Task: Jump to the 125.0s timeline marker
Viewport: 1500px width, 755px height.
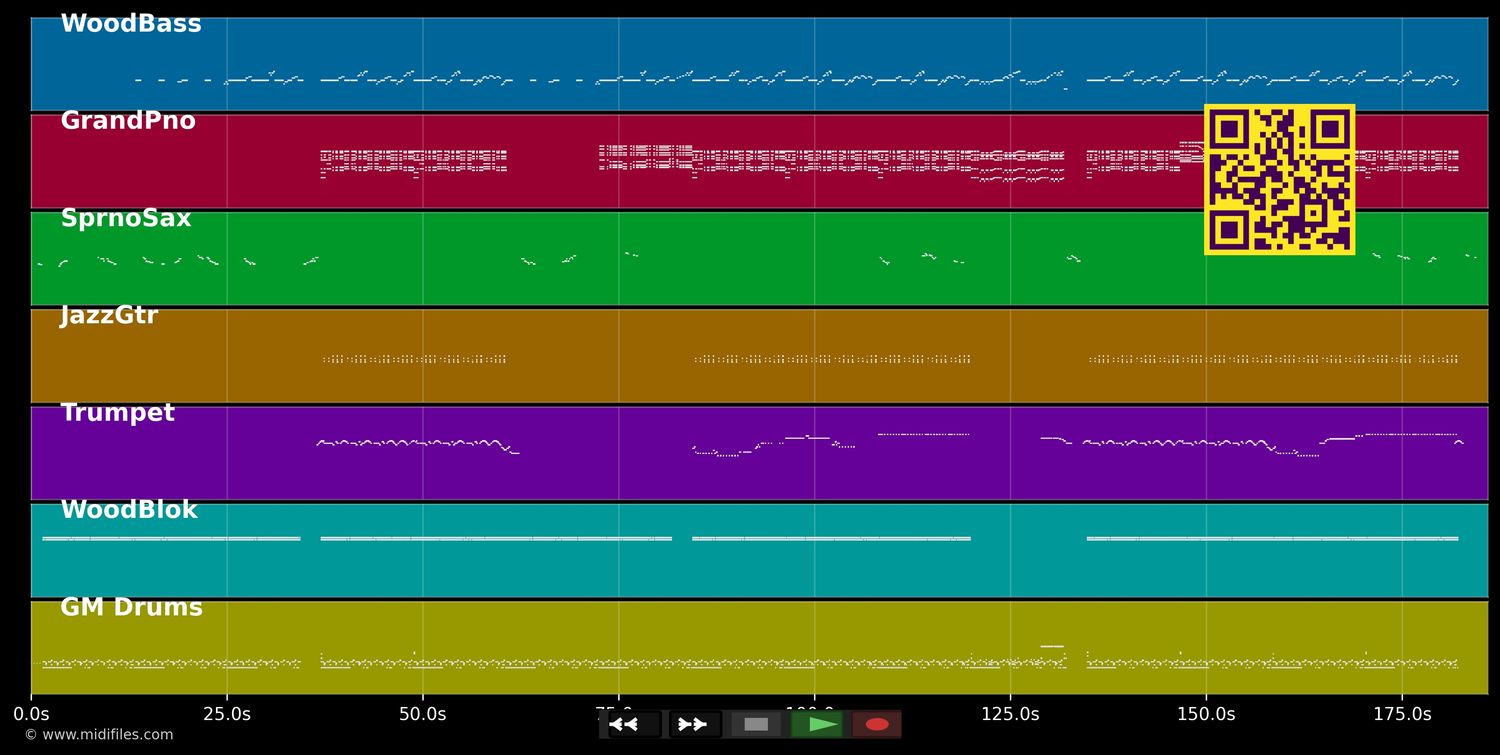Action: [x=1010, y=714]
